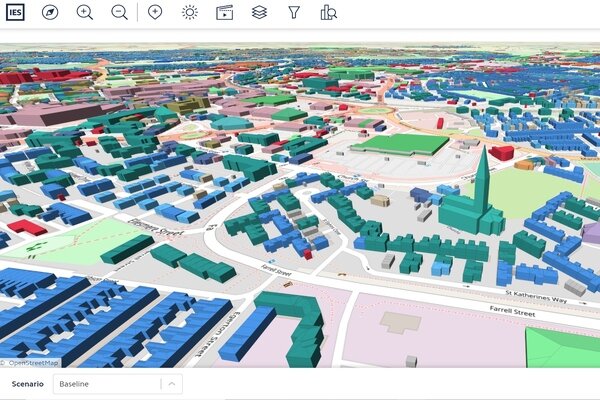
Task: Expand the Scenario dropdown arrow
Action: point(172,384)
